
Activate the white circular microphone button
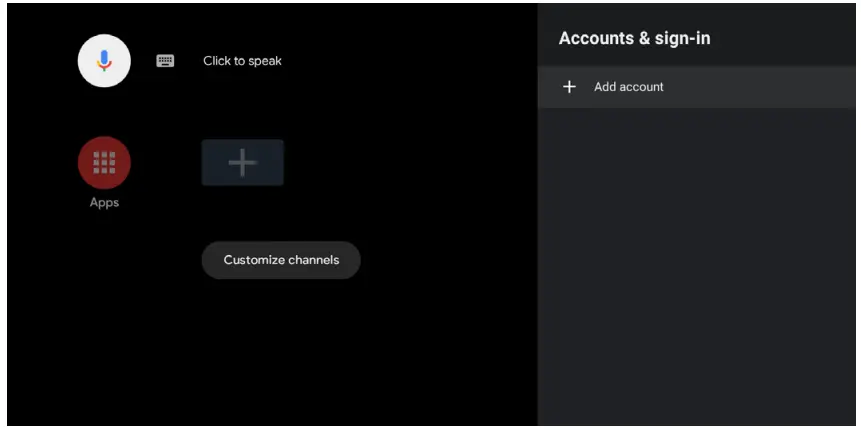(x=104, y=60)
